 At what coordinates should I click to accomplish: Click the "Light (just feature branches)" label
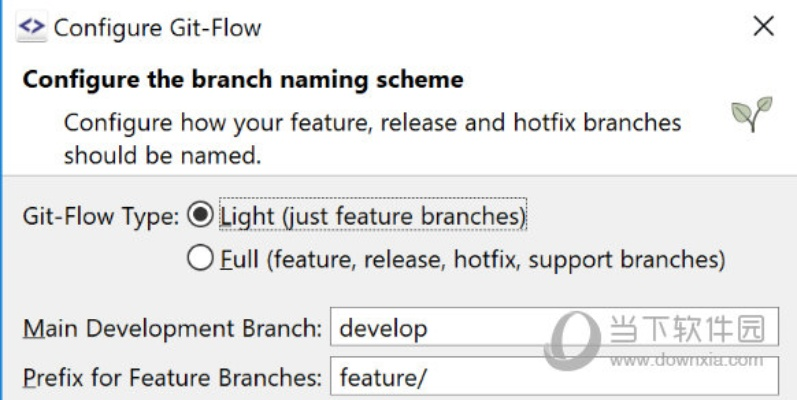pyautogui.click(x=372, y=215)
